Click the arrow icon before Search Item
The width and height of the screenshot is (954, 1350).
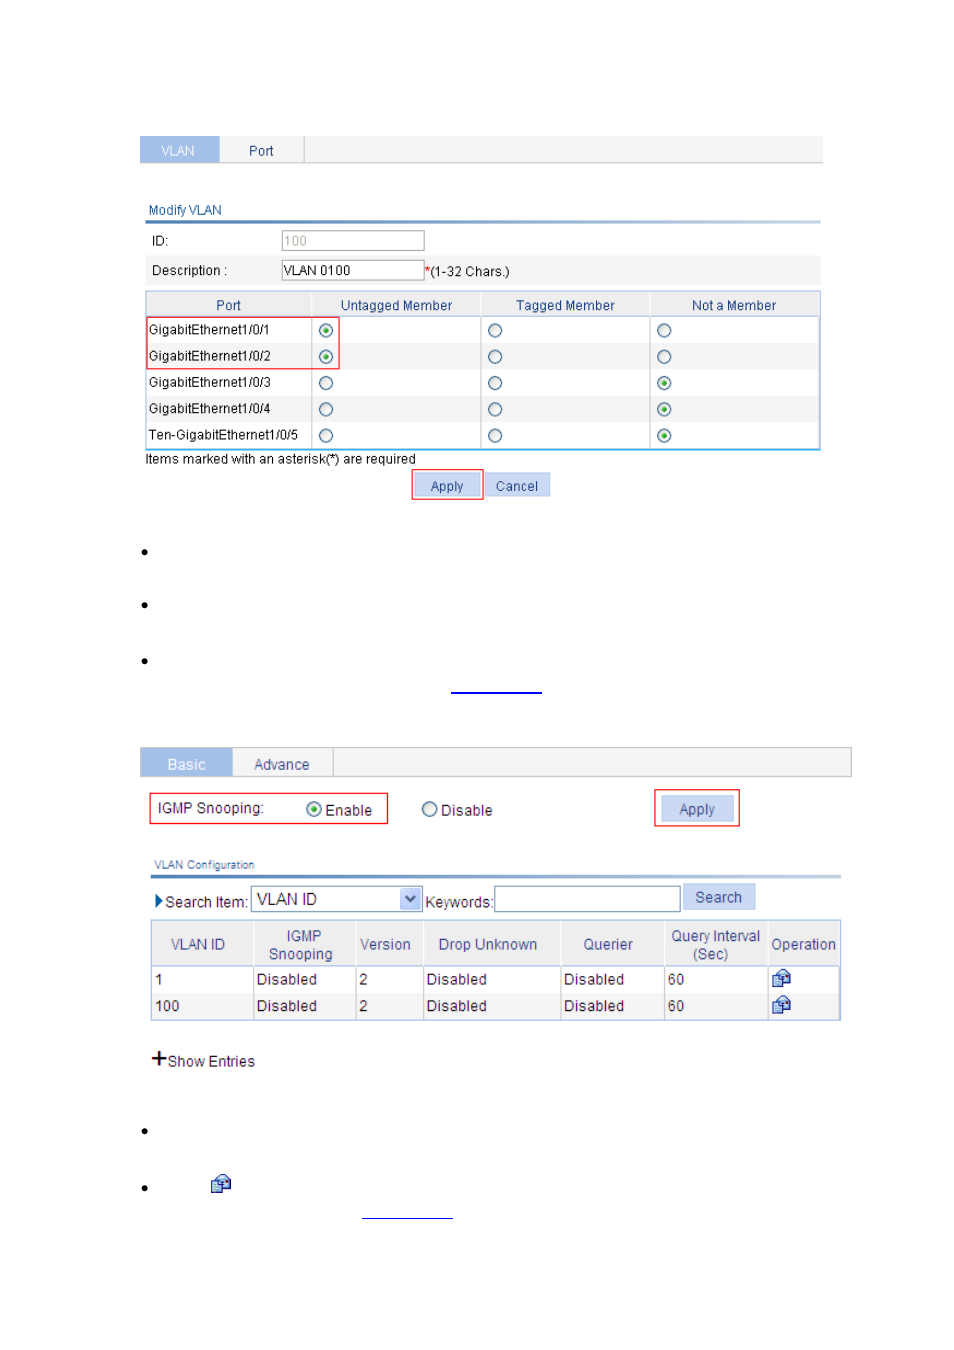pyautogui.click(x=159, y=901)
